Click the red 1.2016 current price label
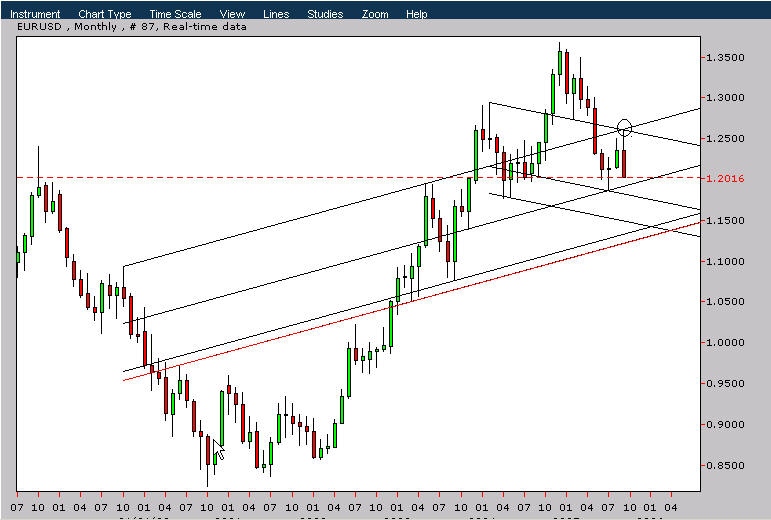The image size is (771, 520). pyautogui.click(x=725, y=178)
